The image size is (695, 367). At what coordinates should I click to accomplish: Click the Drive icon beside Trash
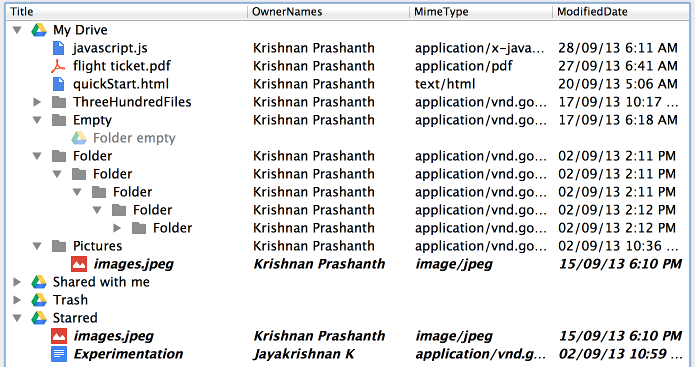39,300
